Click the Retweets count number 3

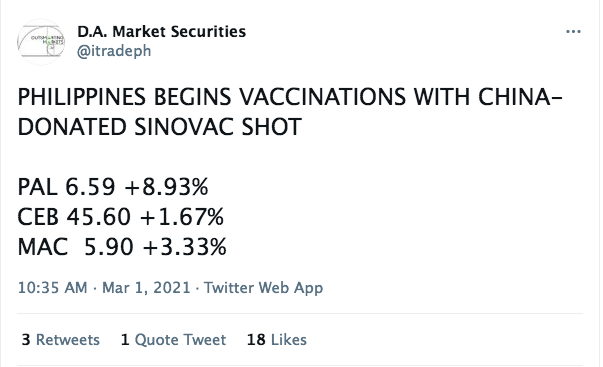click(x=26, y=340)
